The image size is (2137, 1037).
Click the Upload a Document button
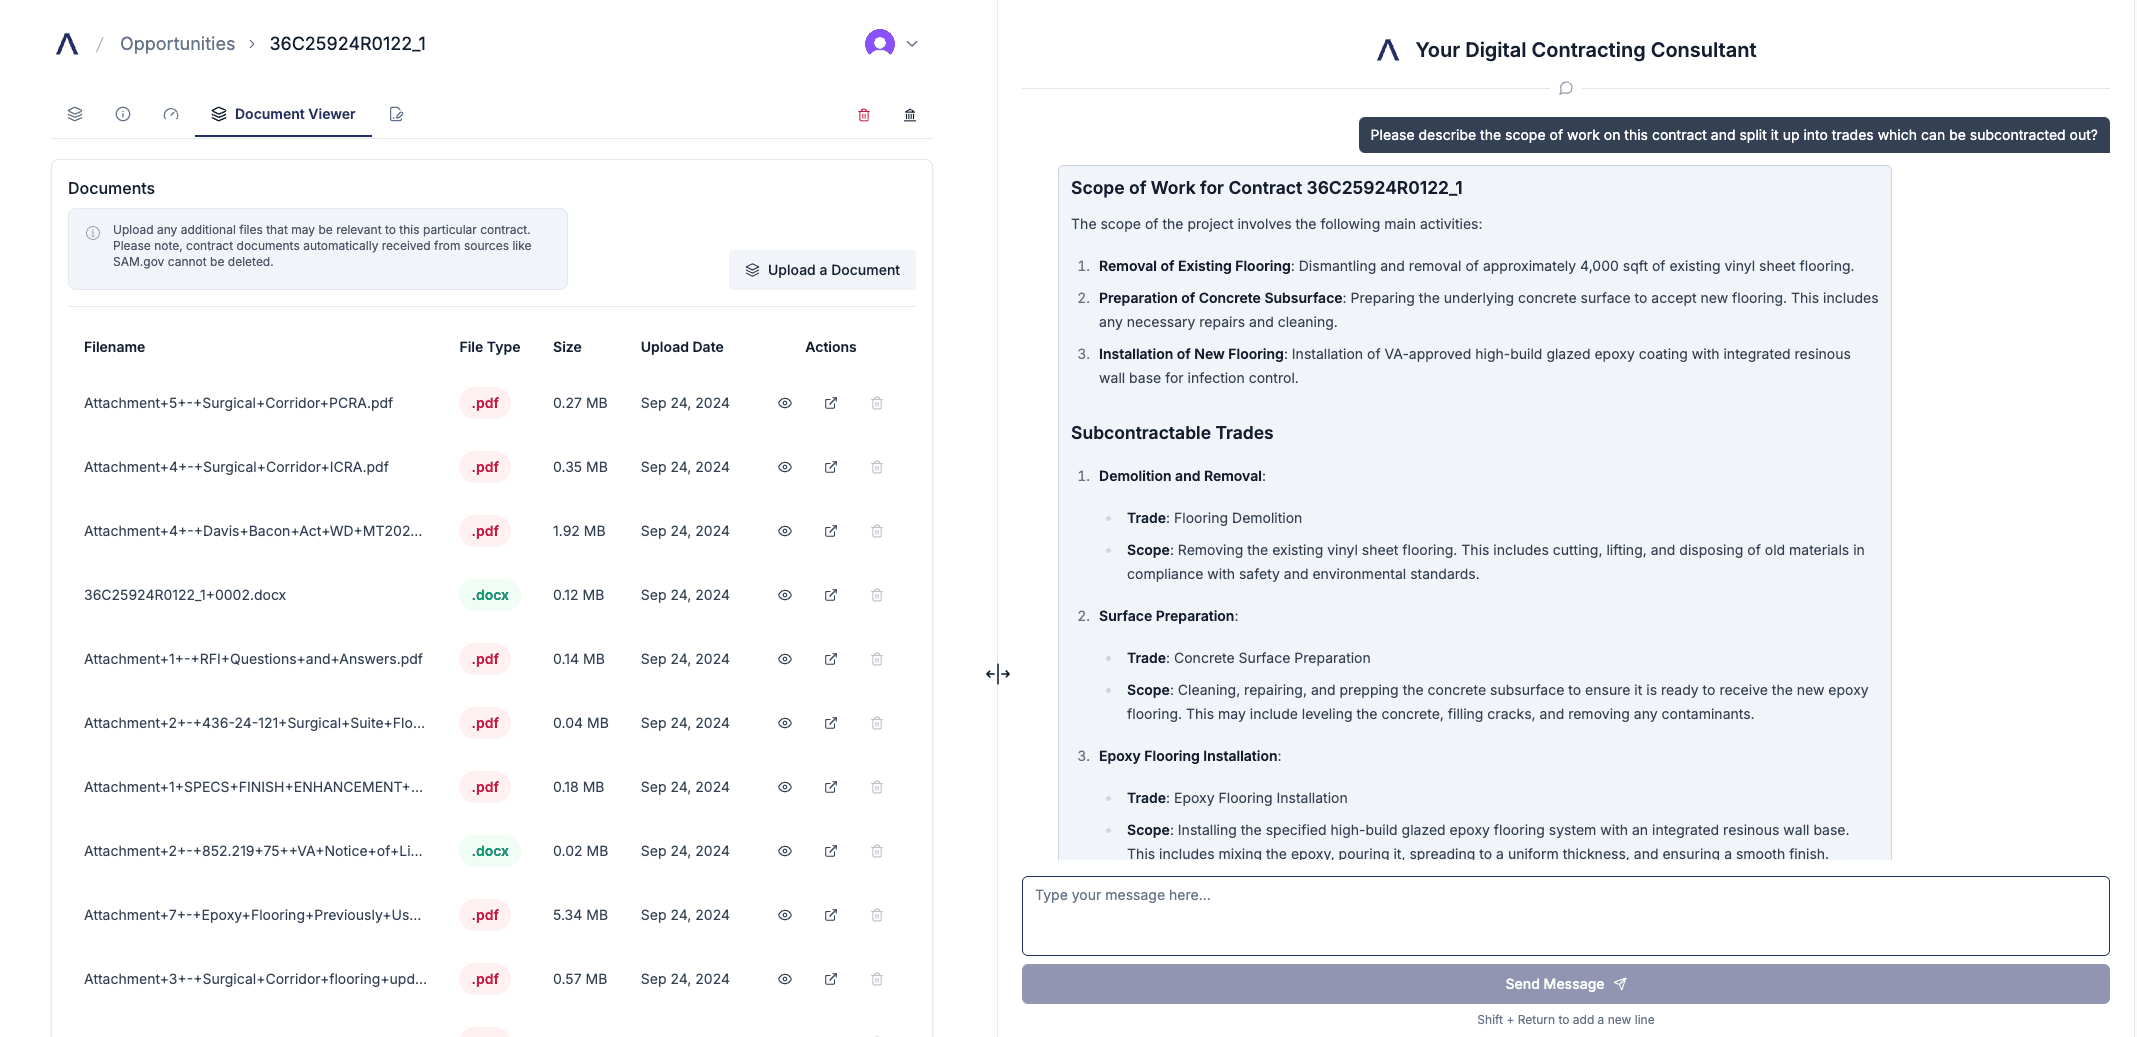point(822,270)
